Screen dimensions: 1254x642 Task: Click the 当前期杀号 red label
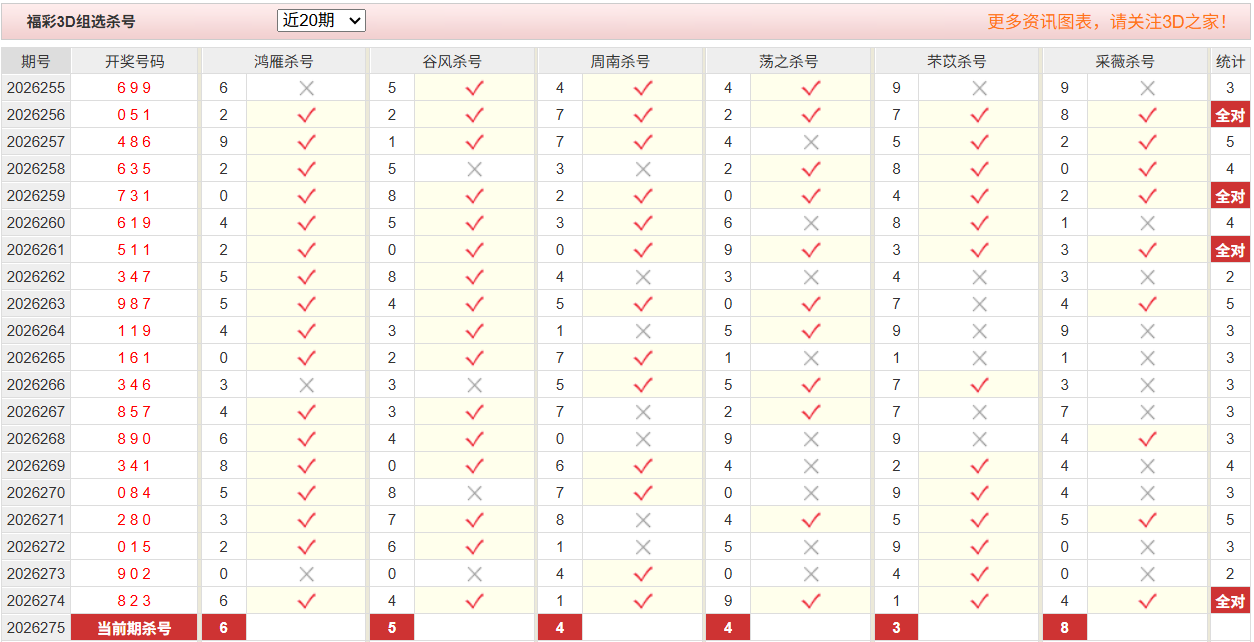click(x=135, y=628)
